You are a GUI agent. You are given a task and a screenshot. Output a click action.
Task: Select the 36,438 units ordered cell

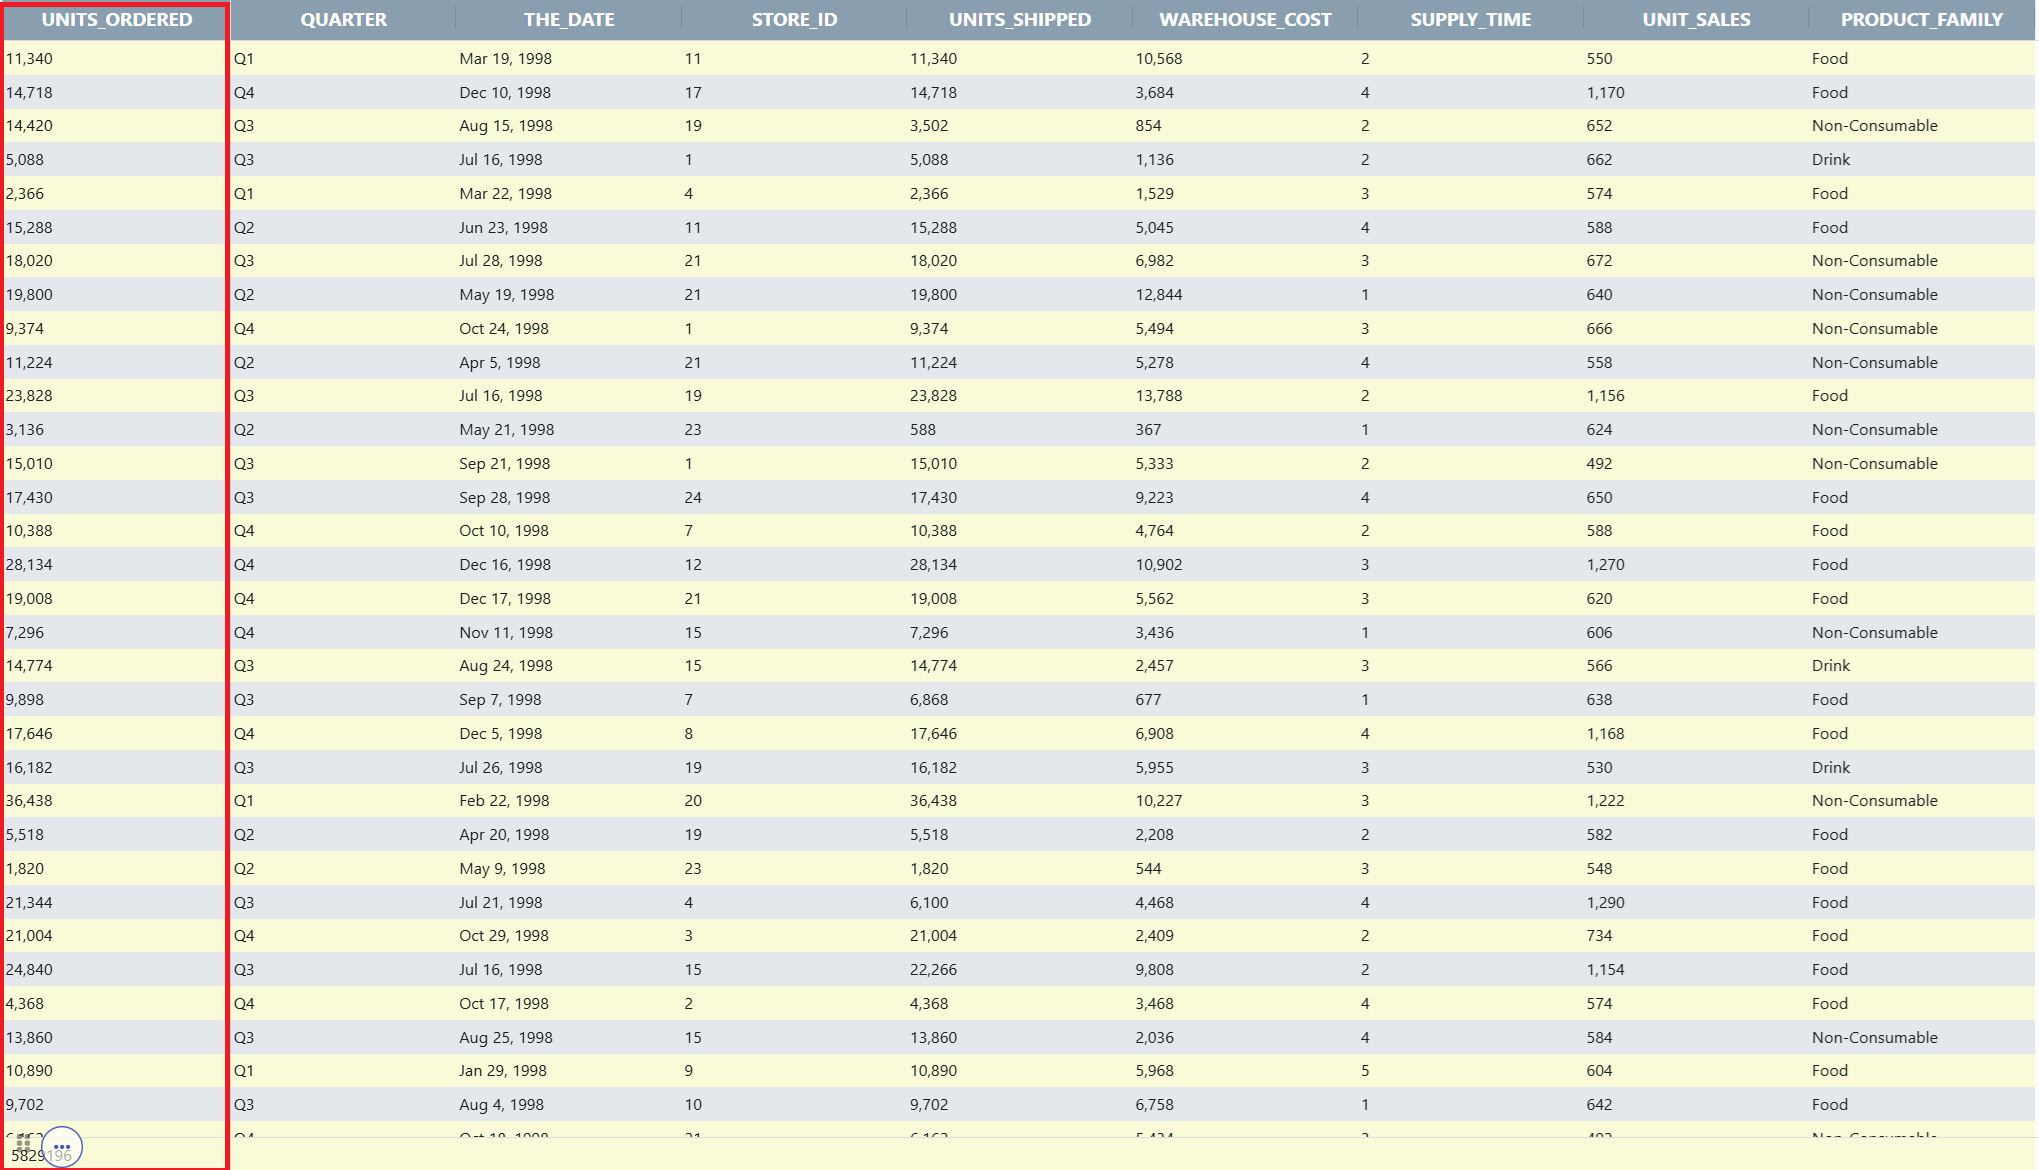coord(116,801)
